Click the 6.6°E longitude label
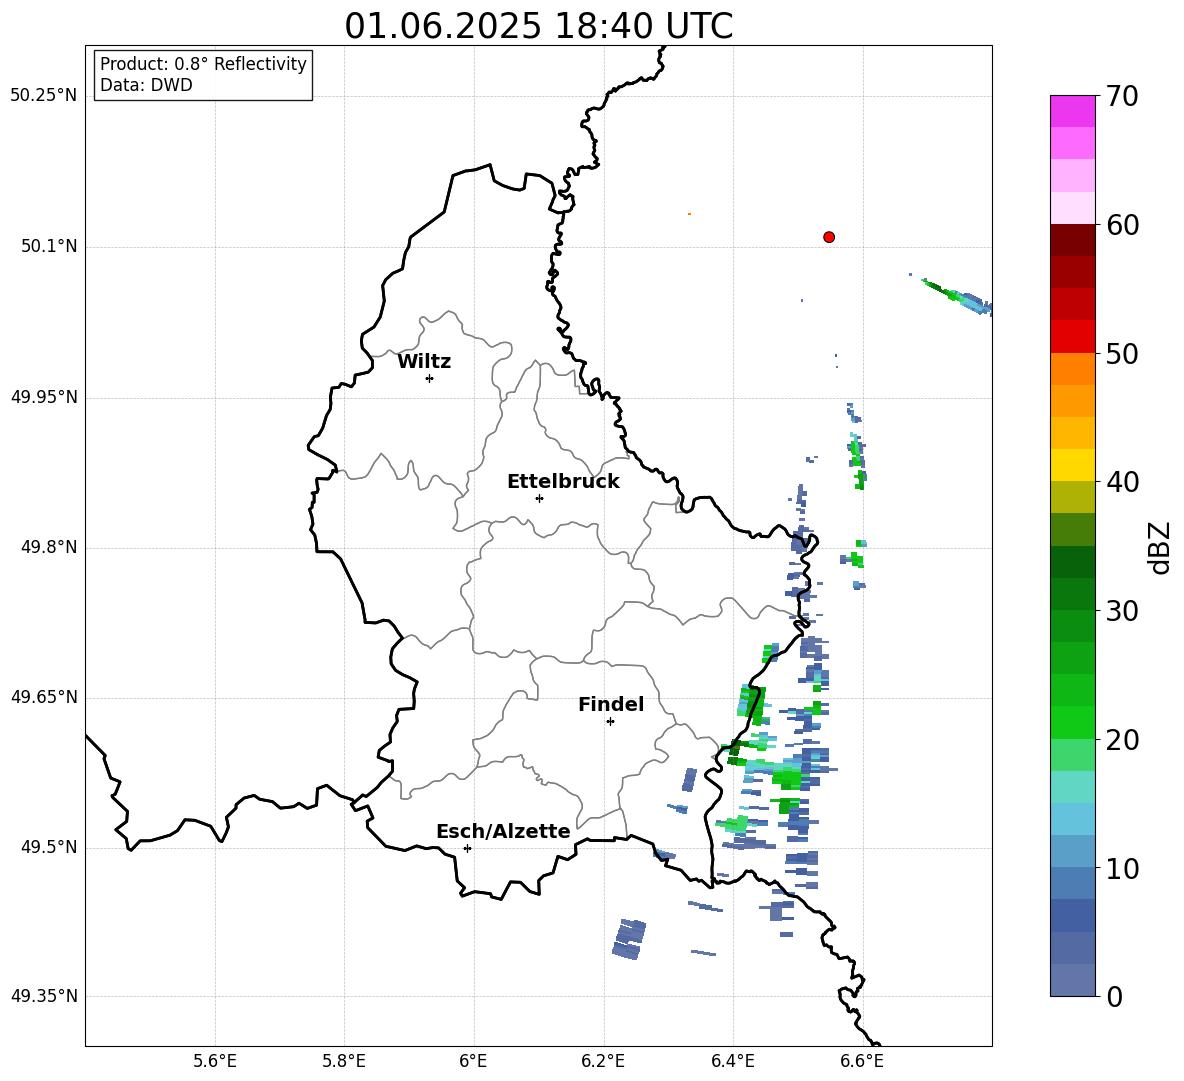Screen dimensions: 1184x1081 pos(862,1061)
